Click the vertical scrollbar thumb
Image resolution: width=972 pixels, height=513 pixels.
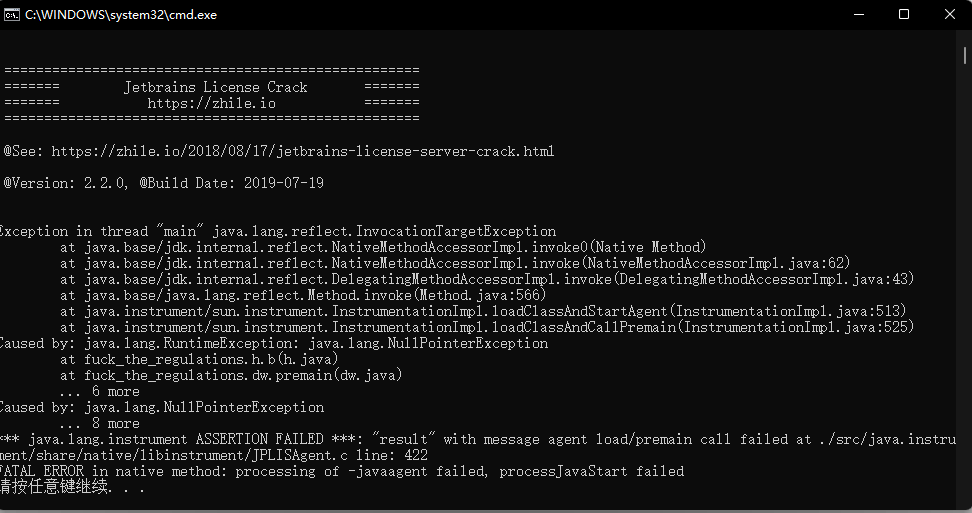(965, 55)
